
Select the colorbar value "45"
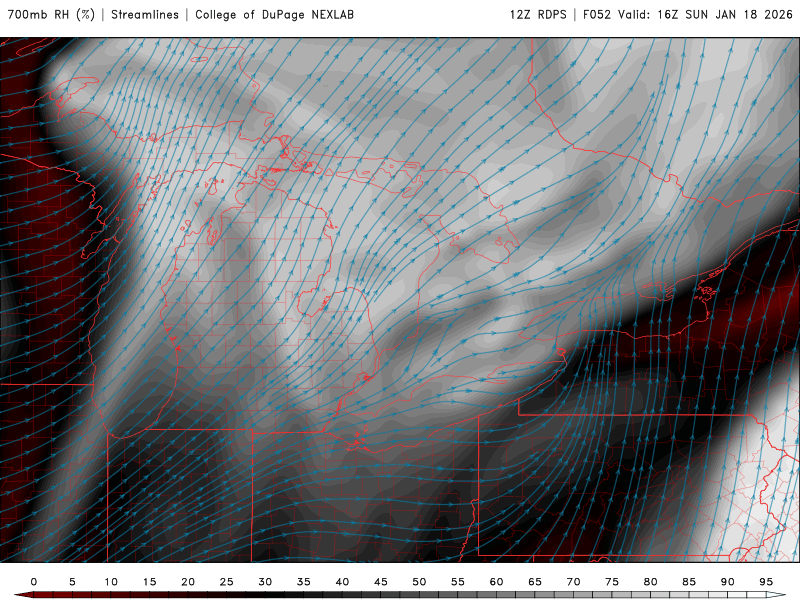(381, 582)
